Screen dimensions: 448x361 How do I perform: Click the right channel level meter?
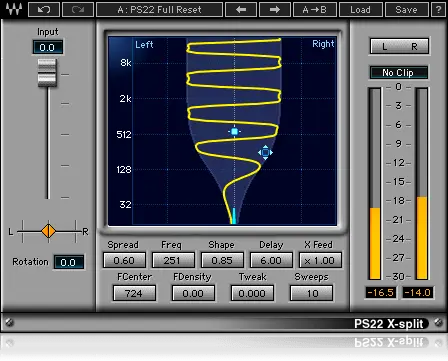click(x=422, y=184)
